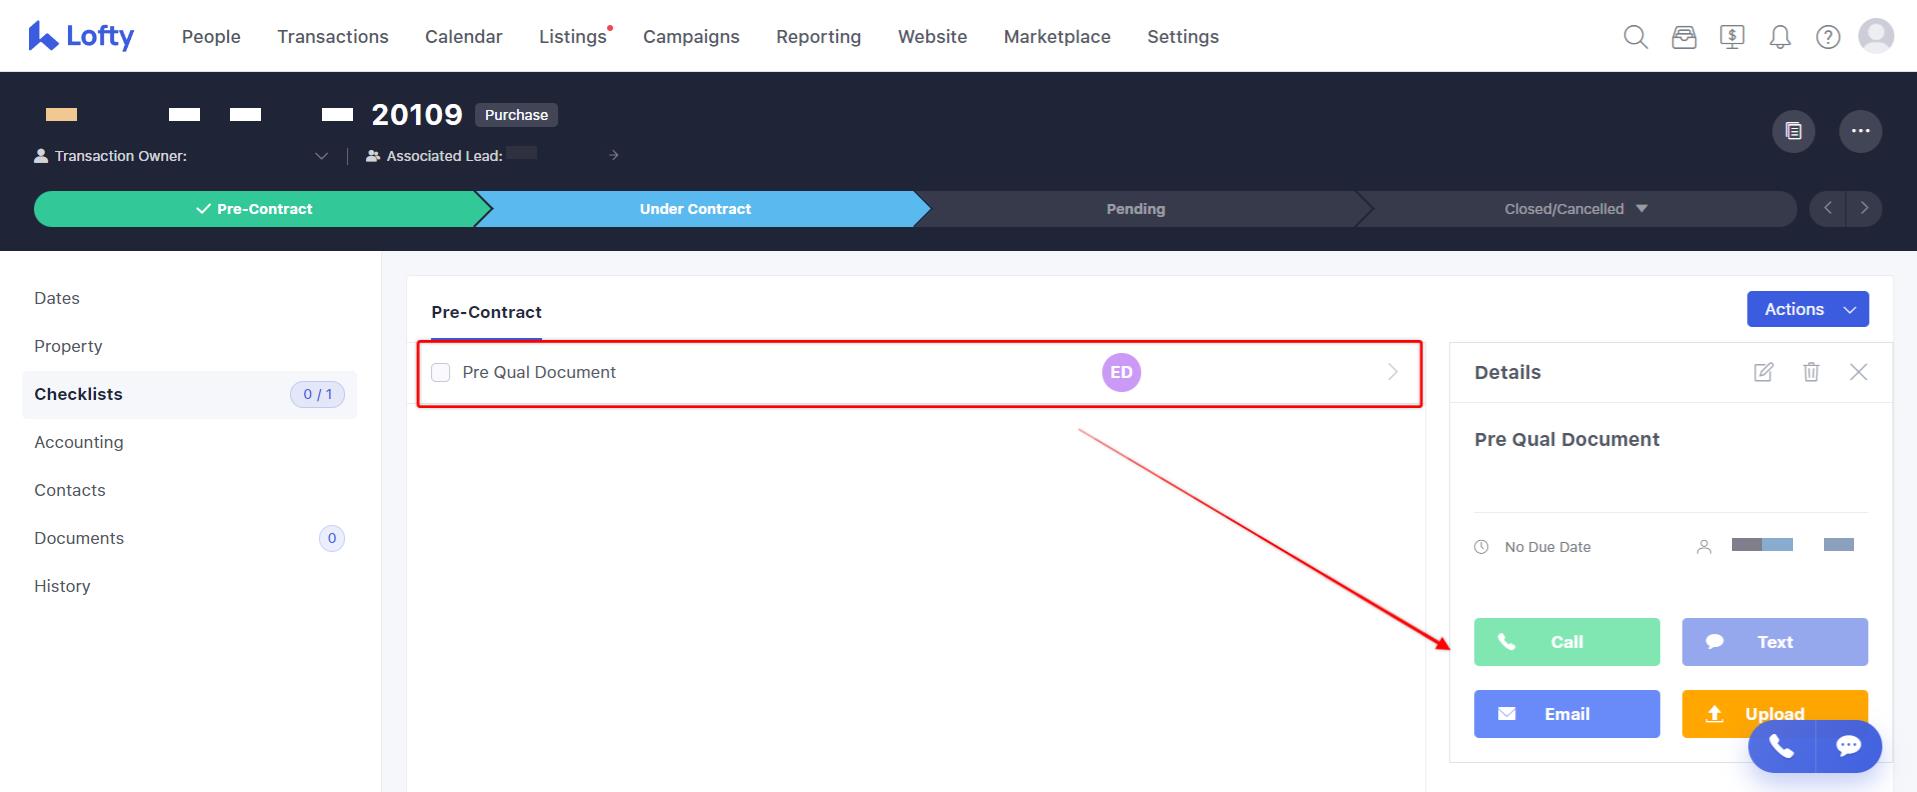Open Closed/Cancelled stage dropdown
Screen dimensions: 1917x792
coord(1641,208)
